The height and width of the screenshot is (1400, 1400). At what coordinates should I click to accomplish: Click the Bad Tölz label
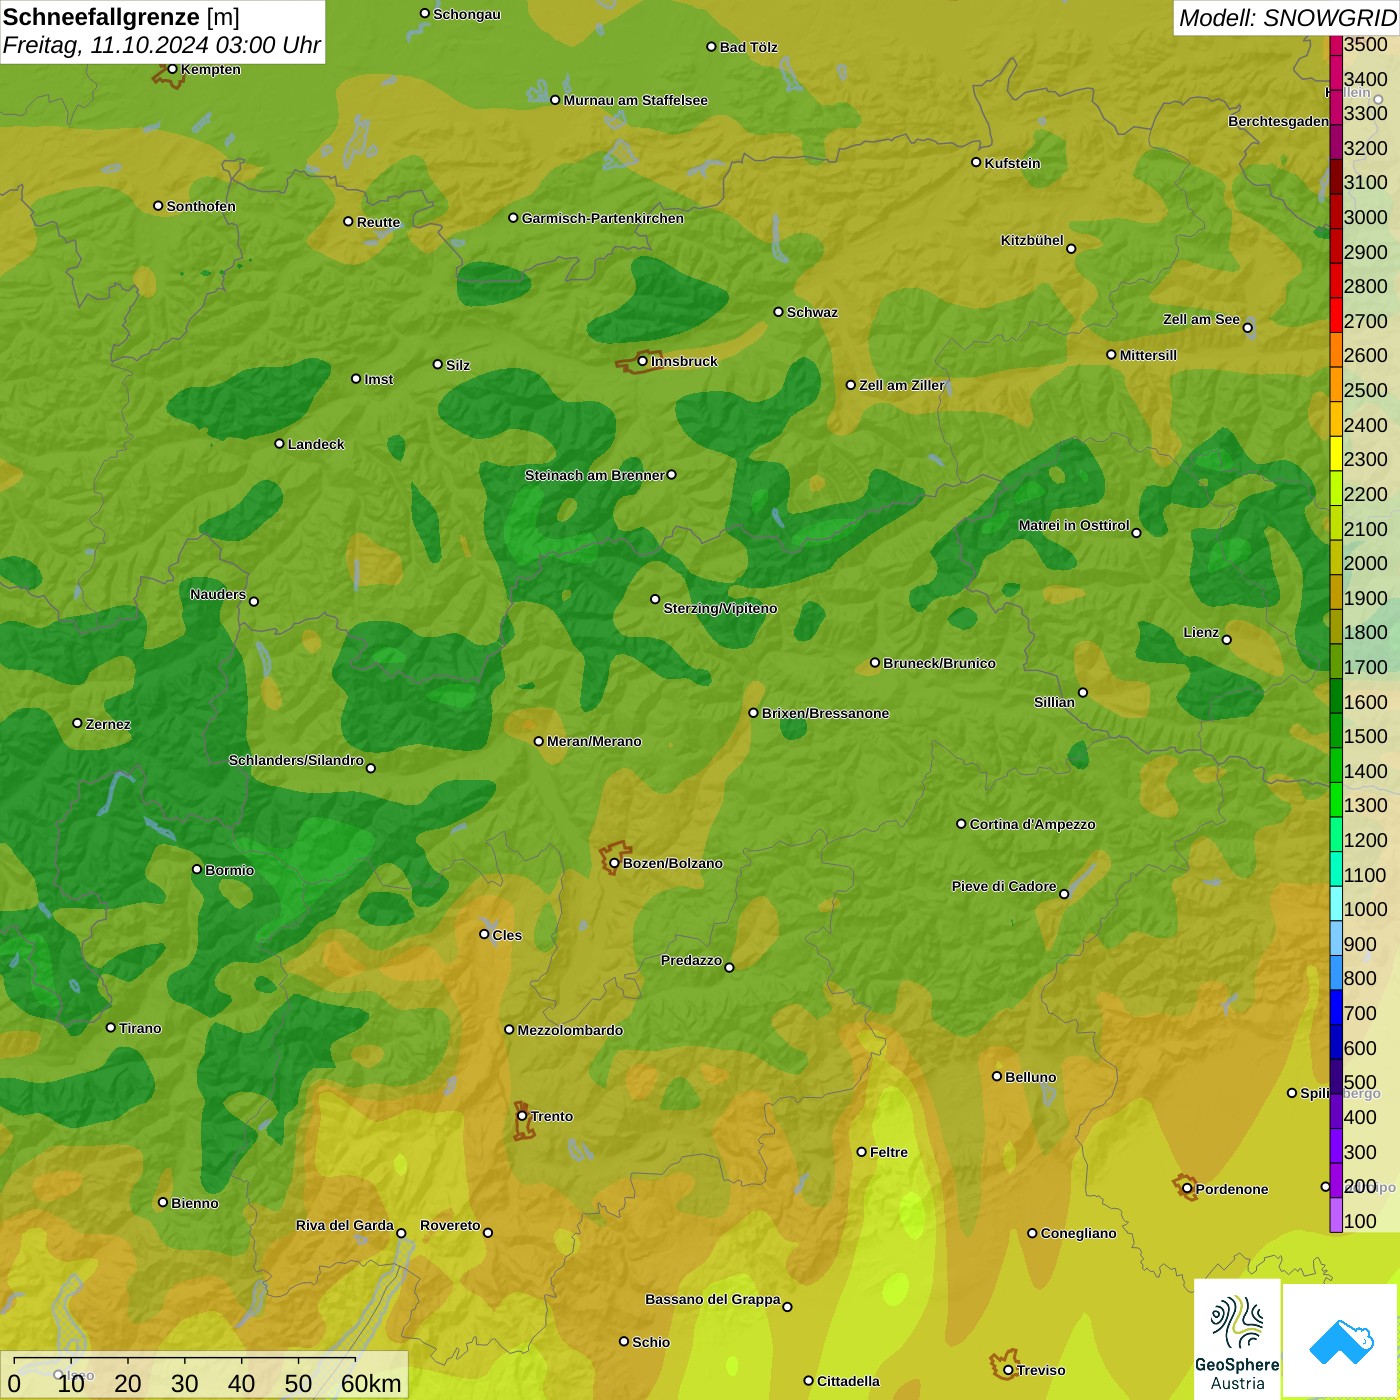click(x=748, y=47)
